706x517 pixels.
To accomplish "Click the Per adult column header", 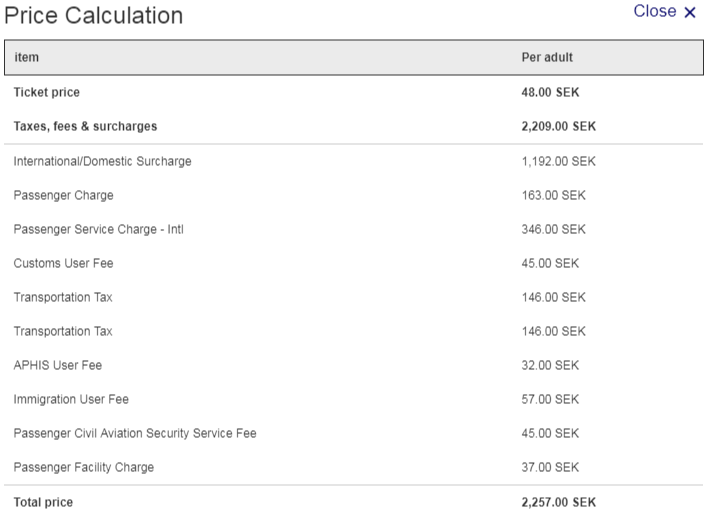I will coord(547,58).
